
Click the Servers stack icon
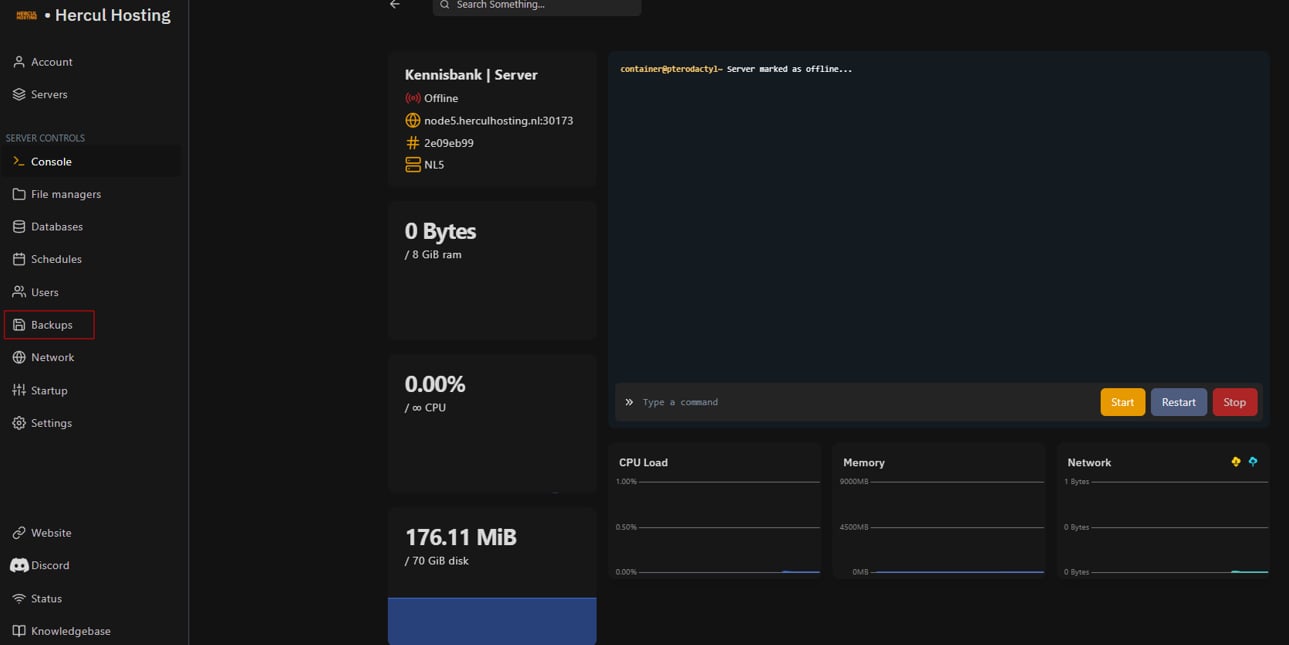[x=19, y=95]
